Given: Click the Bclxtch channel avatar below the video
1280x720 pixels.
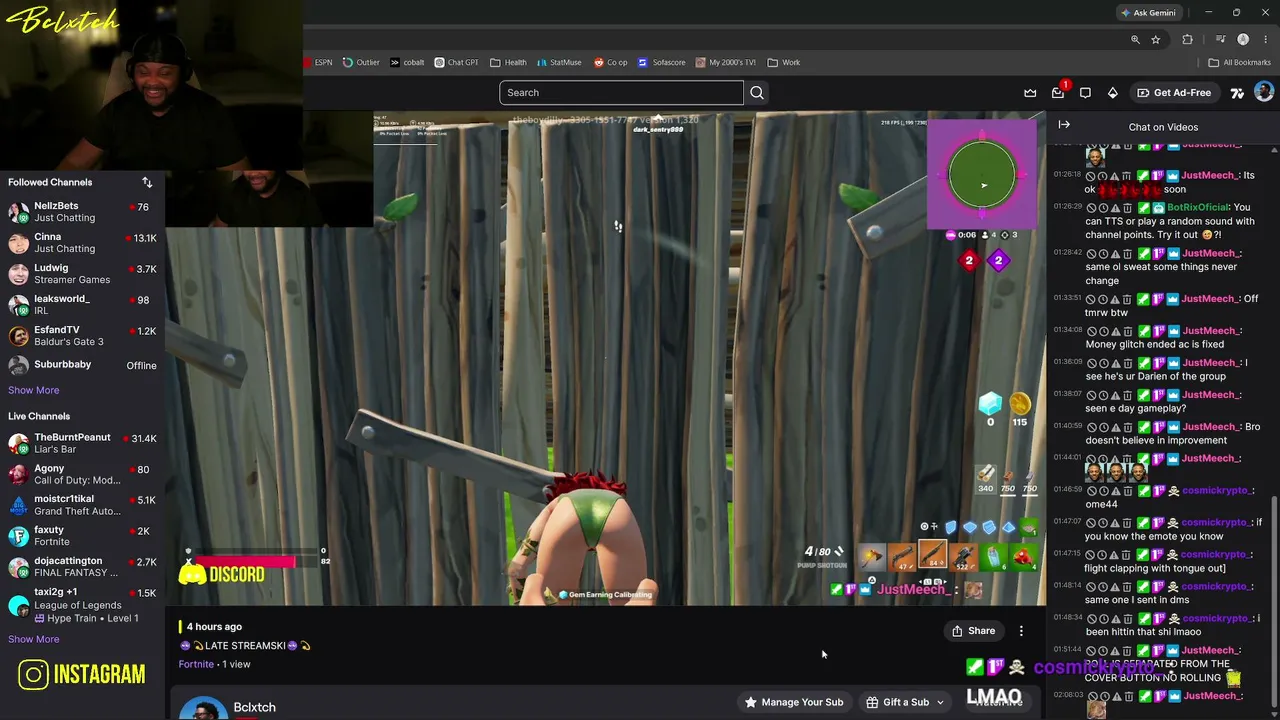Looking at the screenshot, I should [203, 708].
